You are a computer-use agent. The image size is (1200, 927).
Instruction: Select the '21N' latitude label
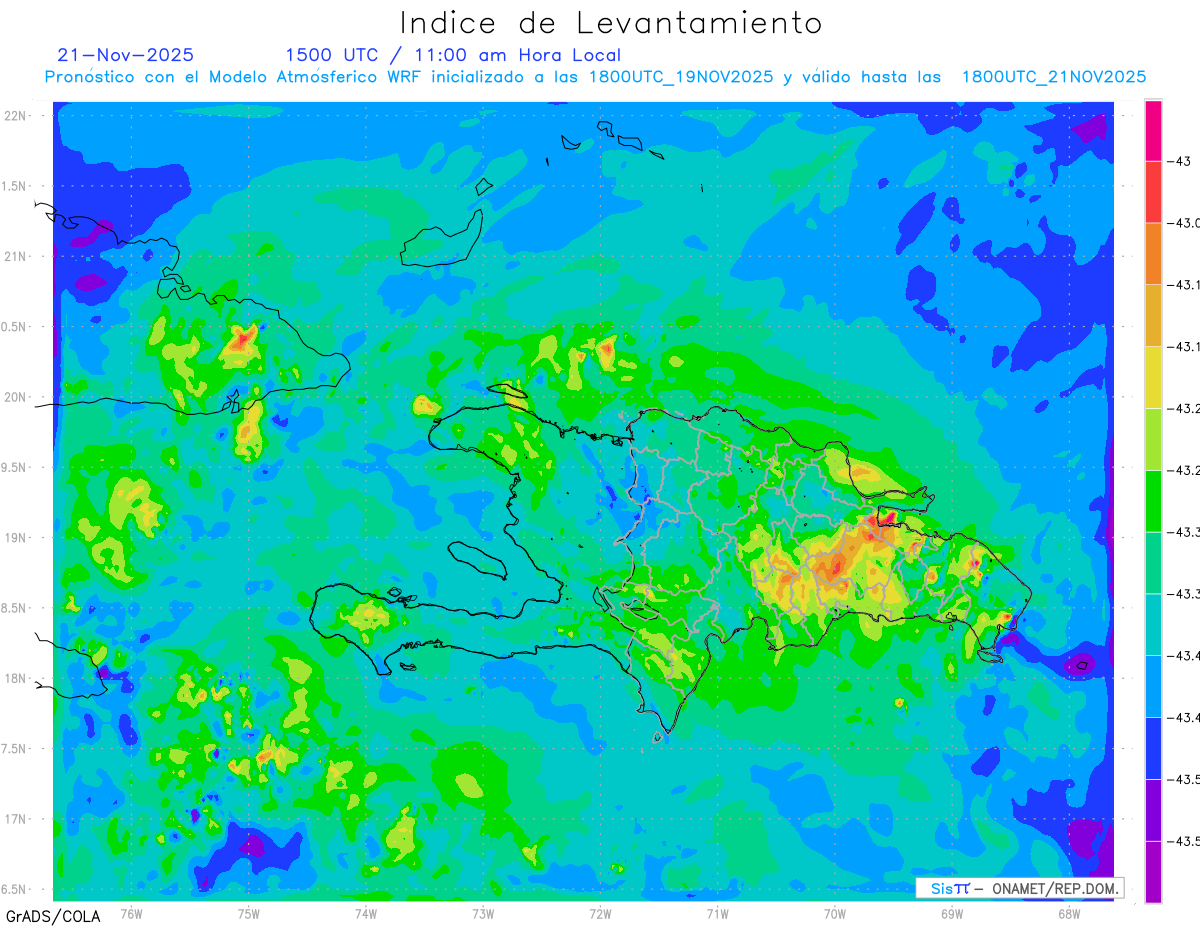click(17, 256)
